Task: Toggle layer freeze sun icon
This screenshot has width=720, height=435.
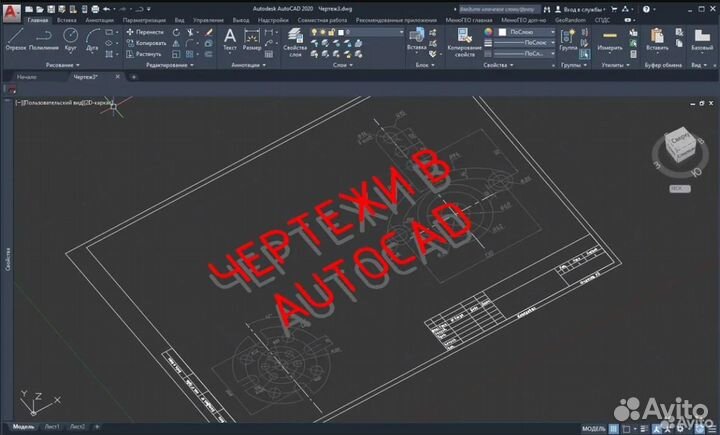Action: pos(323,32)
